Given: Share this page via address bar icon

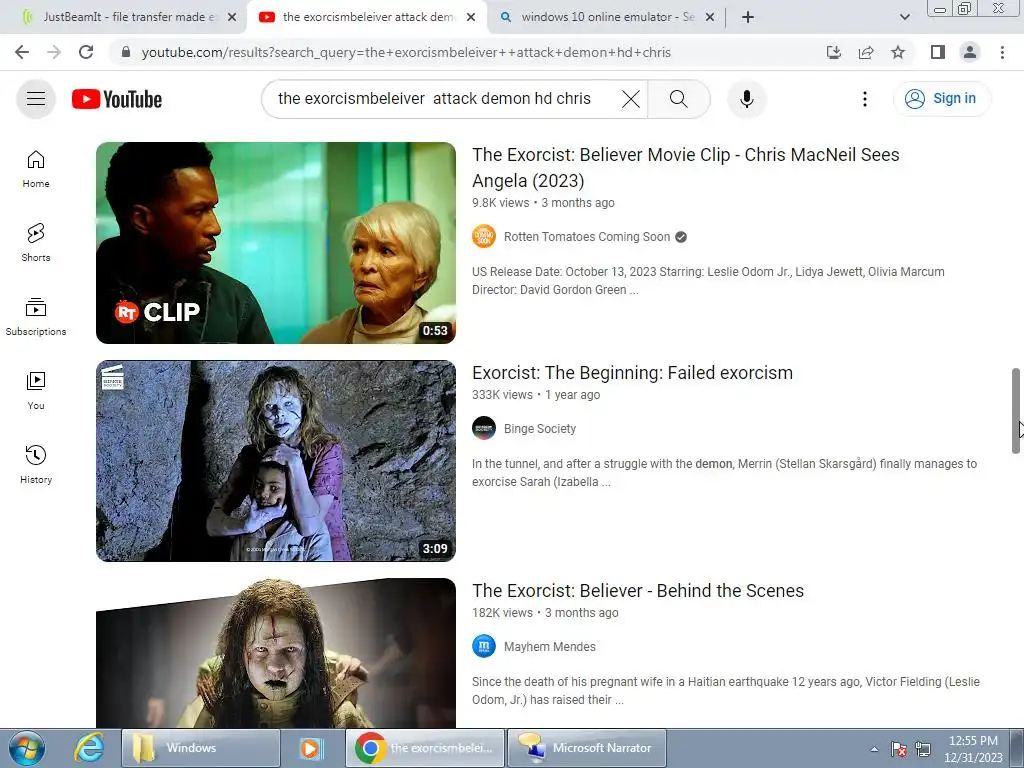Looking at the screenshot, I should 866,52.
